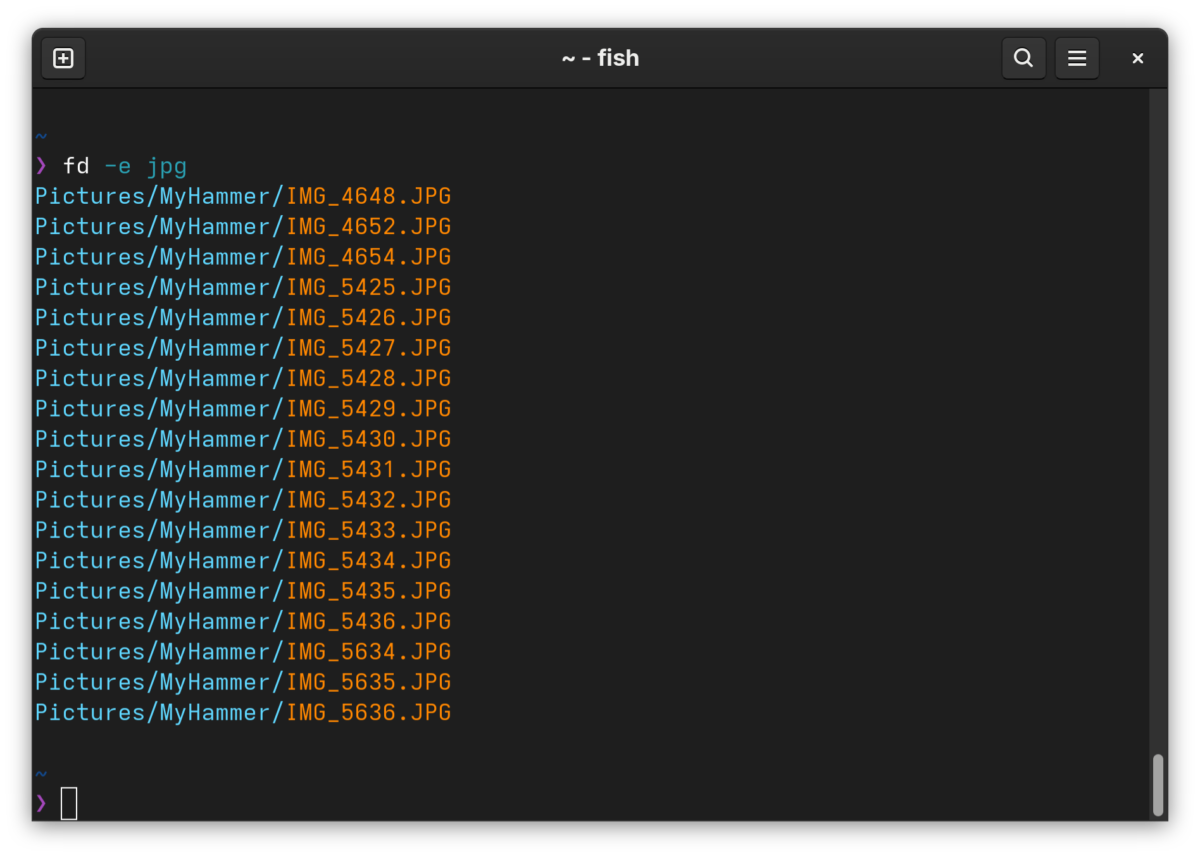Click the purple prompt arrow on the last line
The width and height of the screenshot is (1200, 857).
coord(41,802)
